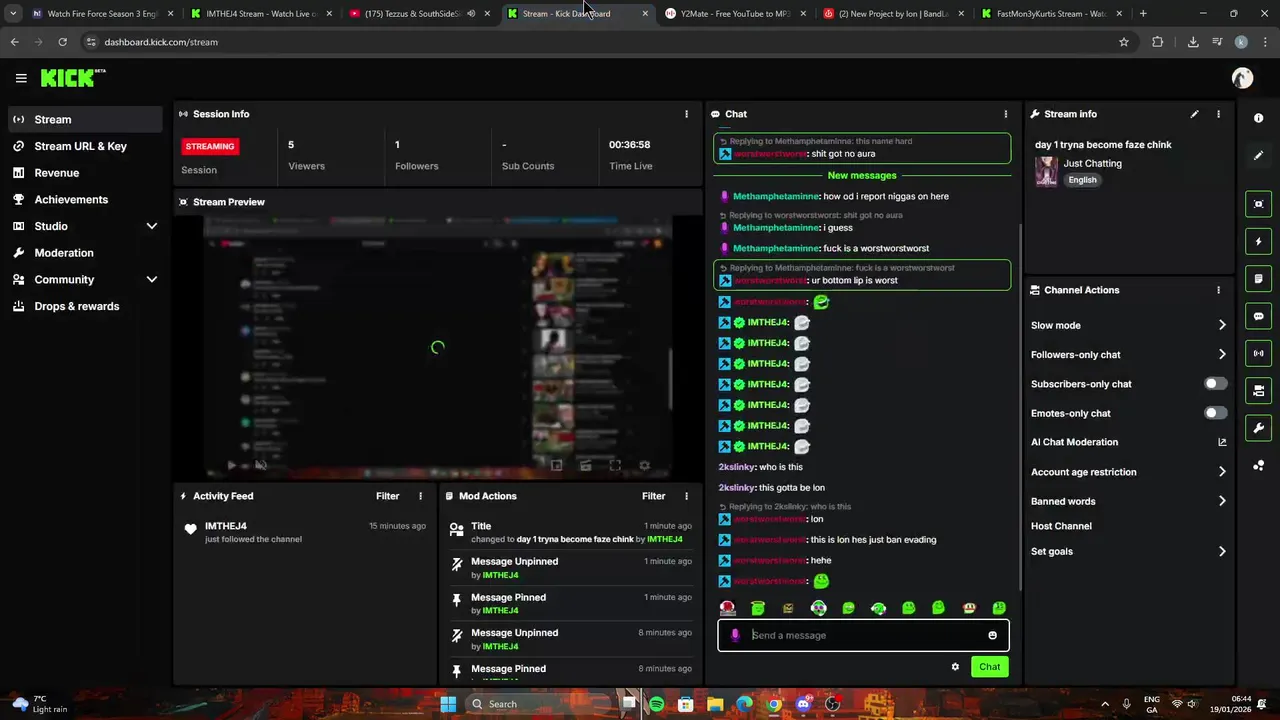This screenshot has height=720, width=1280.
Task: Open AI Chat Moderation external link
Action: [x=1222, y=442]
